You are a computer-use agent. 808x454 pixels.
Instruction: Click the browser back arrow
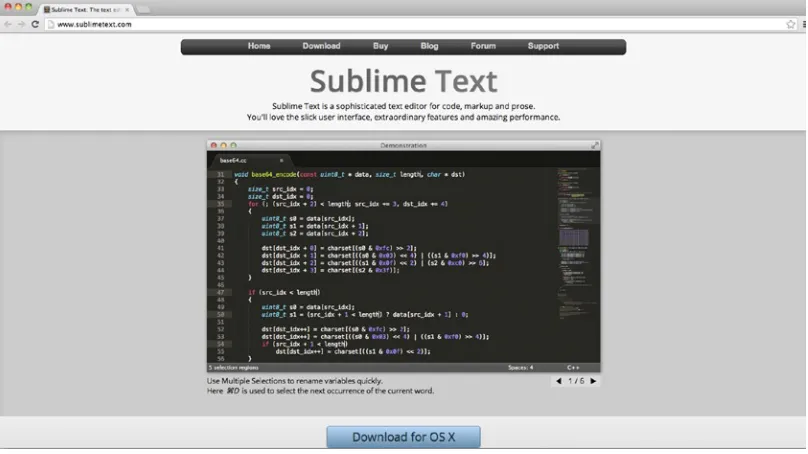(x=8, y=24)
